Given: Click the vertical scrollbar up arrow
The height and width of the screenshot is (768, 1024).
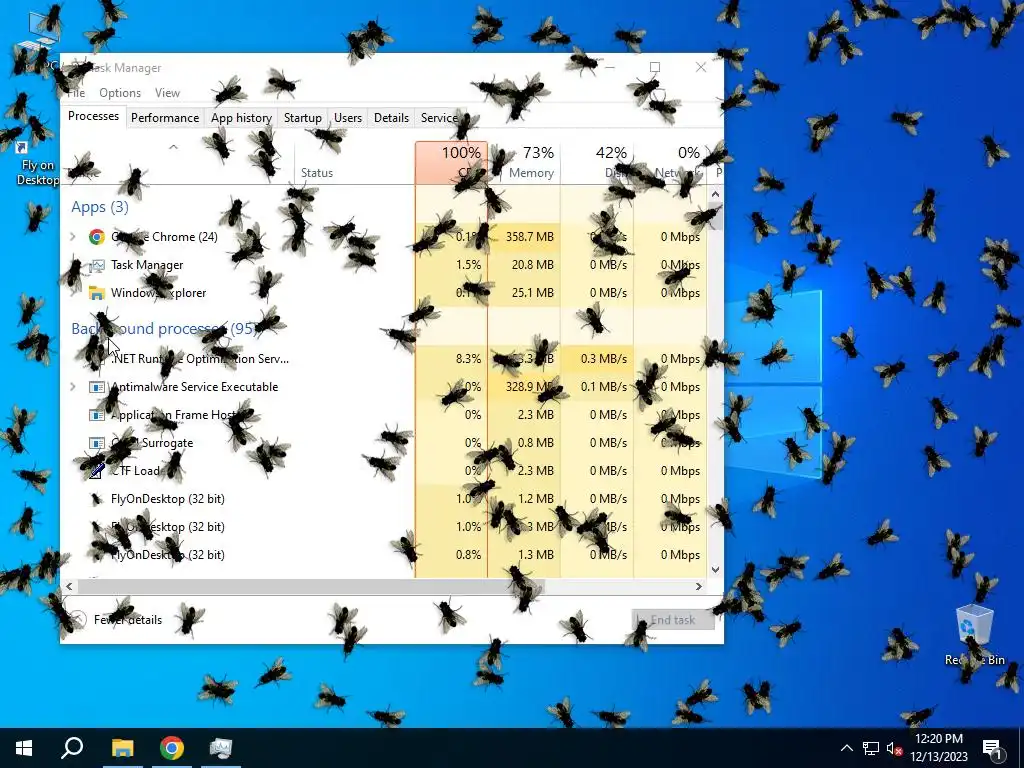Looking at the screenshot, I should [x=715, y=194].
